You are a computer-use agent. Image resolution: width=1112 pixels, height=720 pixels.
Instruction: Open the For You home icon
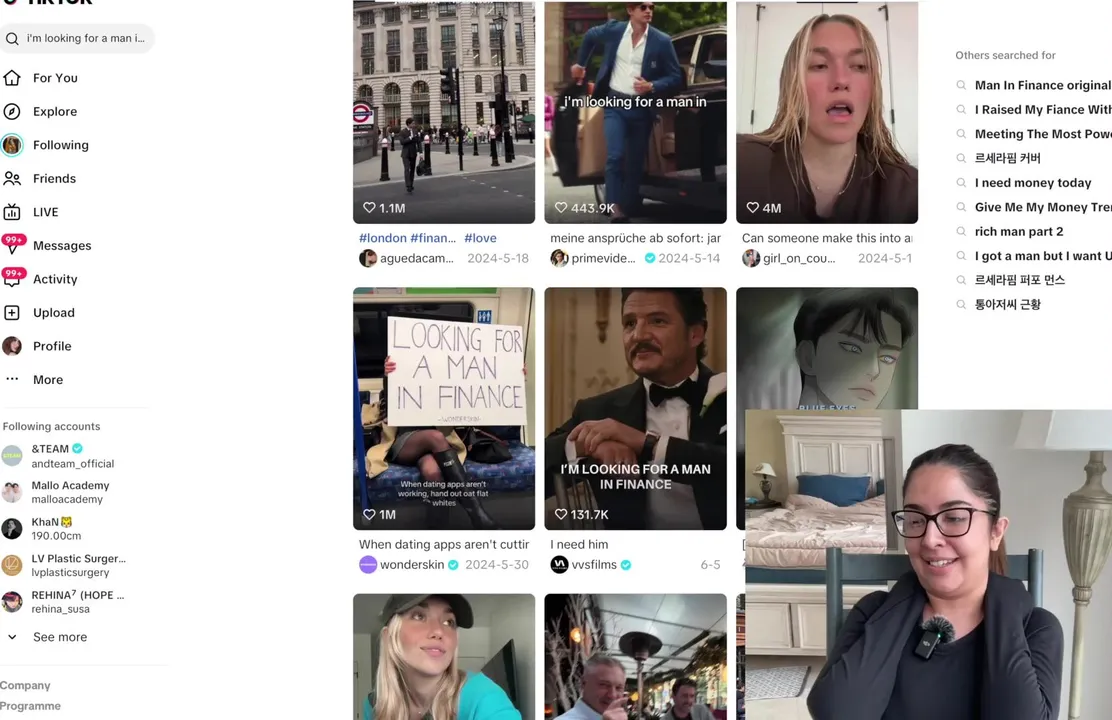12,77
